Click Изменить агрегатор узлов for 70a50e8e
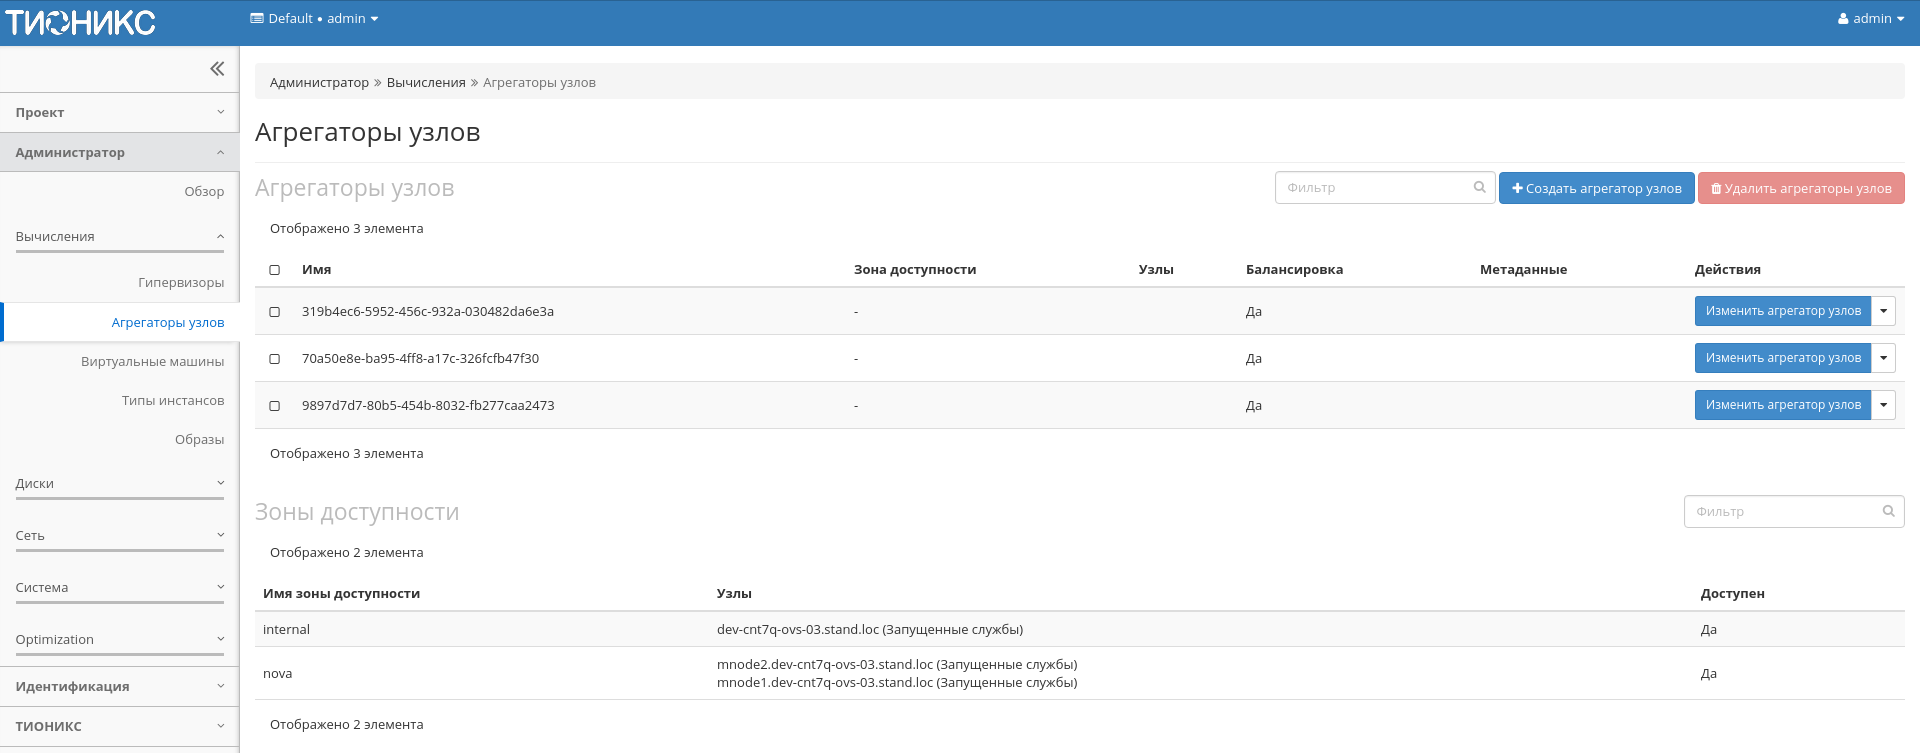This screenshot has height=753, width=1920. (1782, 358)
